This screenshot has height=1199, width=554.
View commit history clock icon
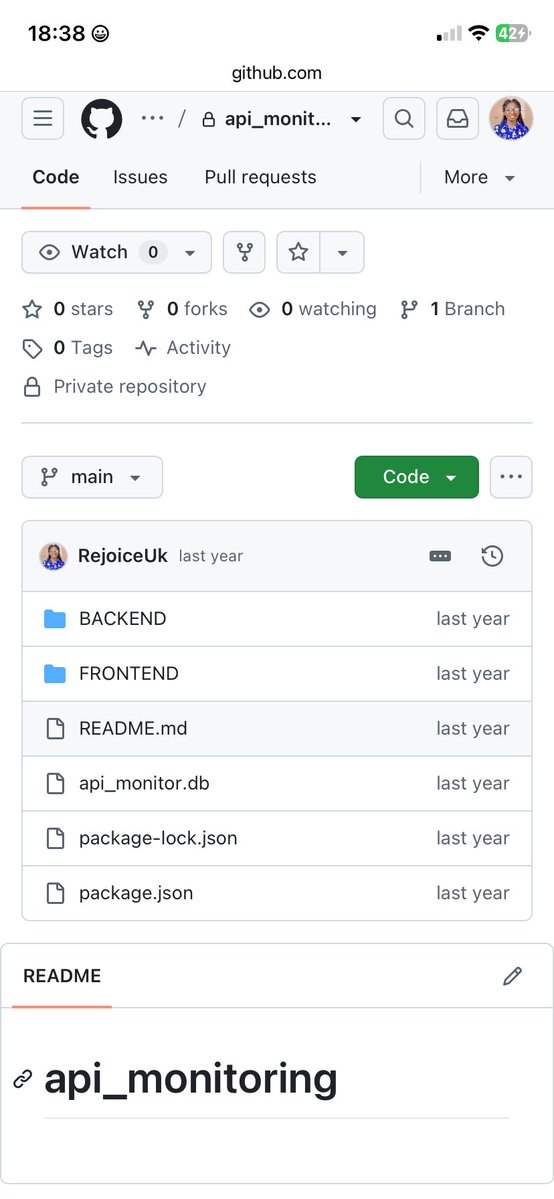point(492,556)
